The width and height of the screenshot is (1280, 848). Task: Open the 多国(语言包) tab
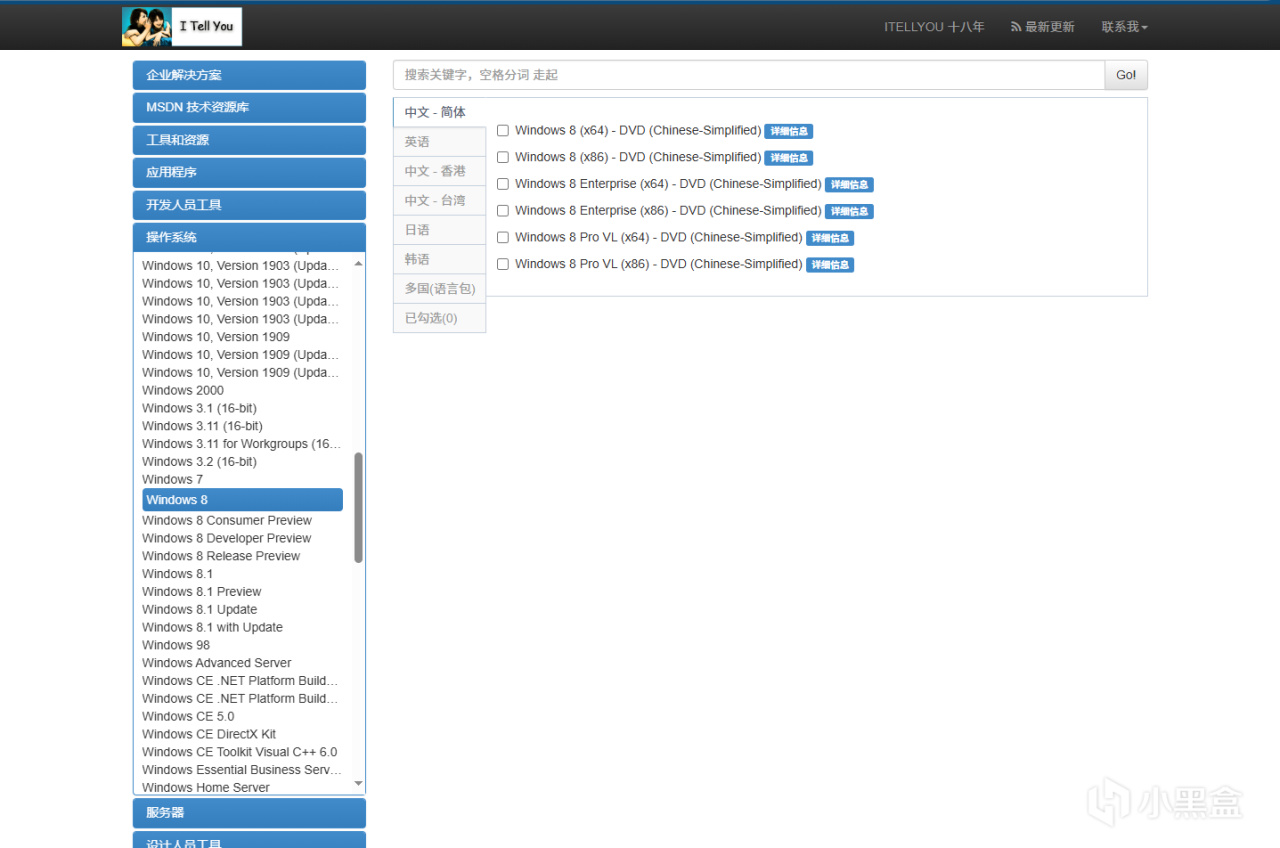(439, 288)
